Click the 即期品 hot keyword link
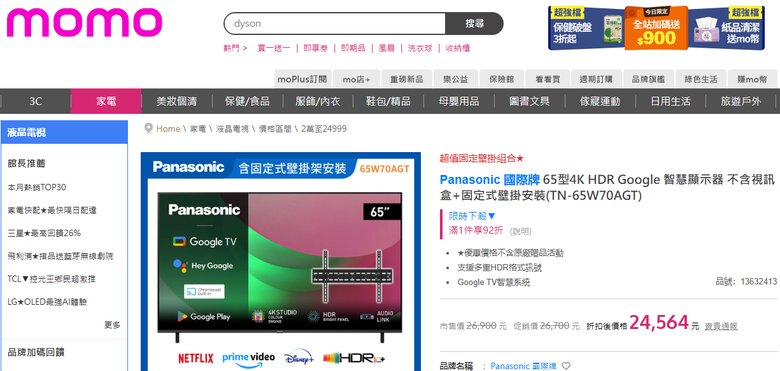The image size is (780, 371). coord(353,48)
